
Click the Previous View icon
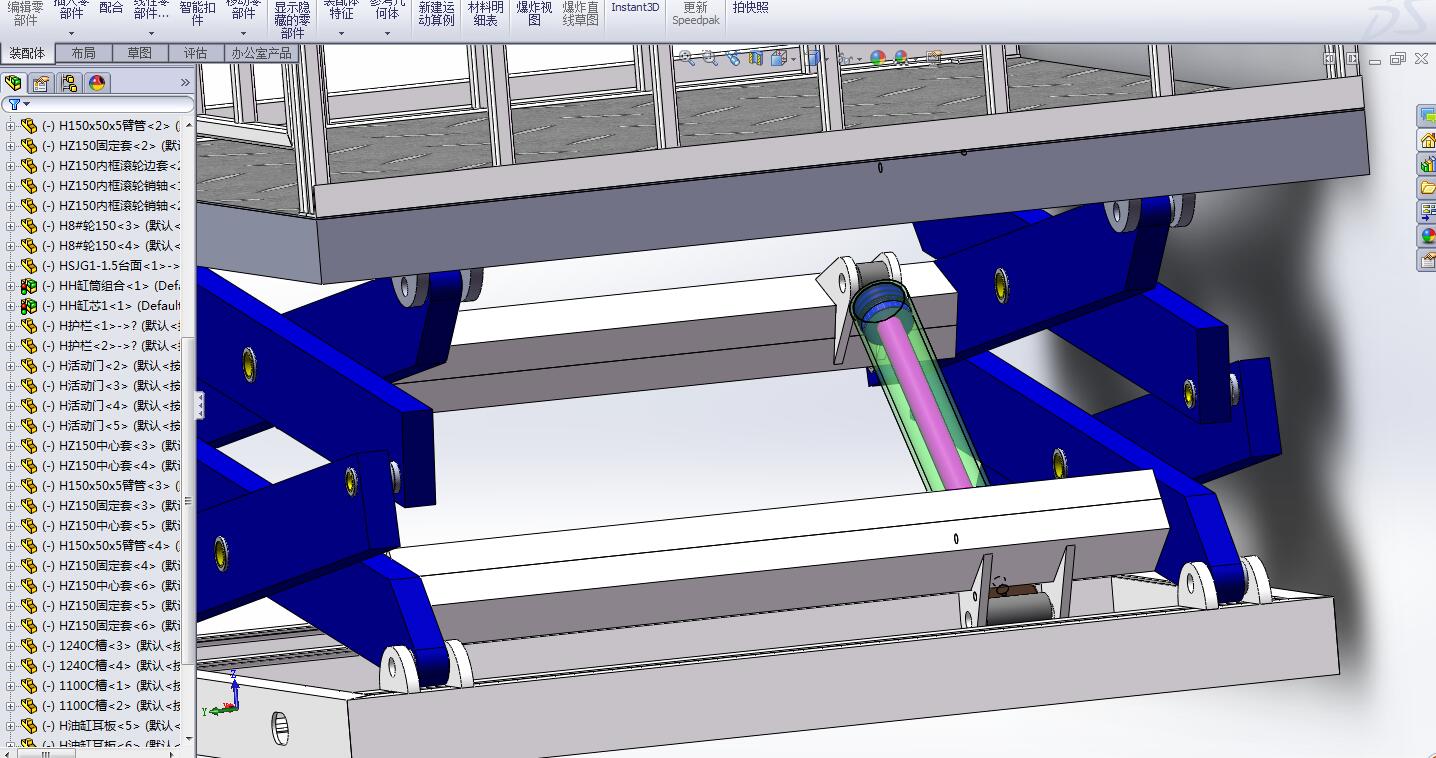tap(733, 58)
